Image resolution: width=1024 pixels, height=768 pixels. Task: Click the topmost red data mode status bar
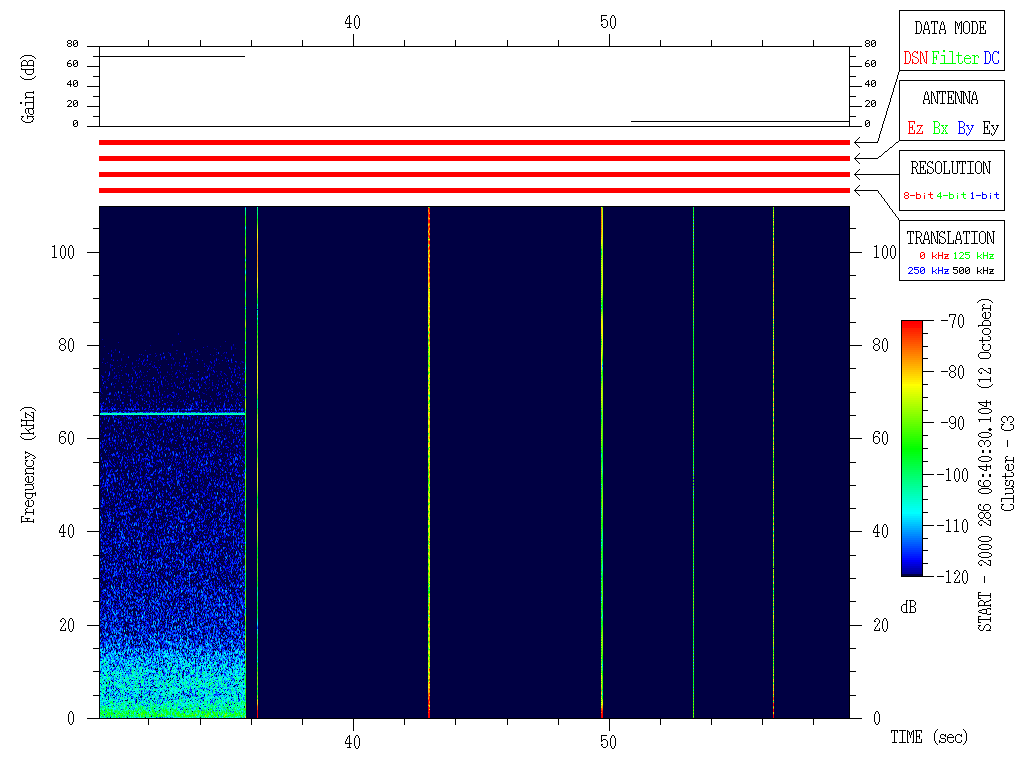[x=474, y=142]
